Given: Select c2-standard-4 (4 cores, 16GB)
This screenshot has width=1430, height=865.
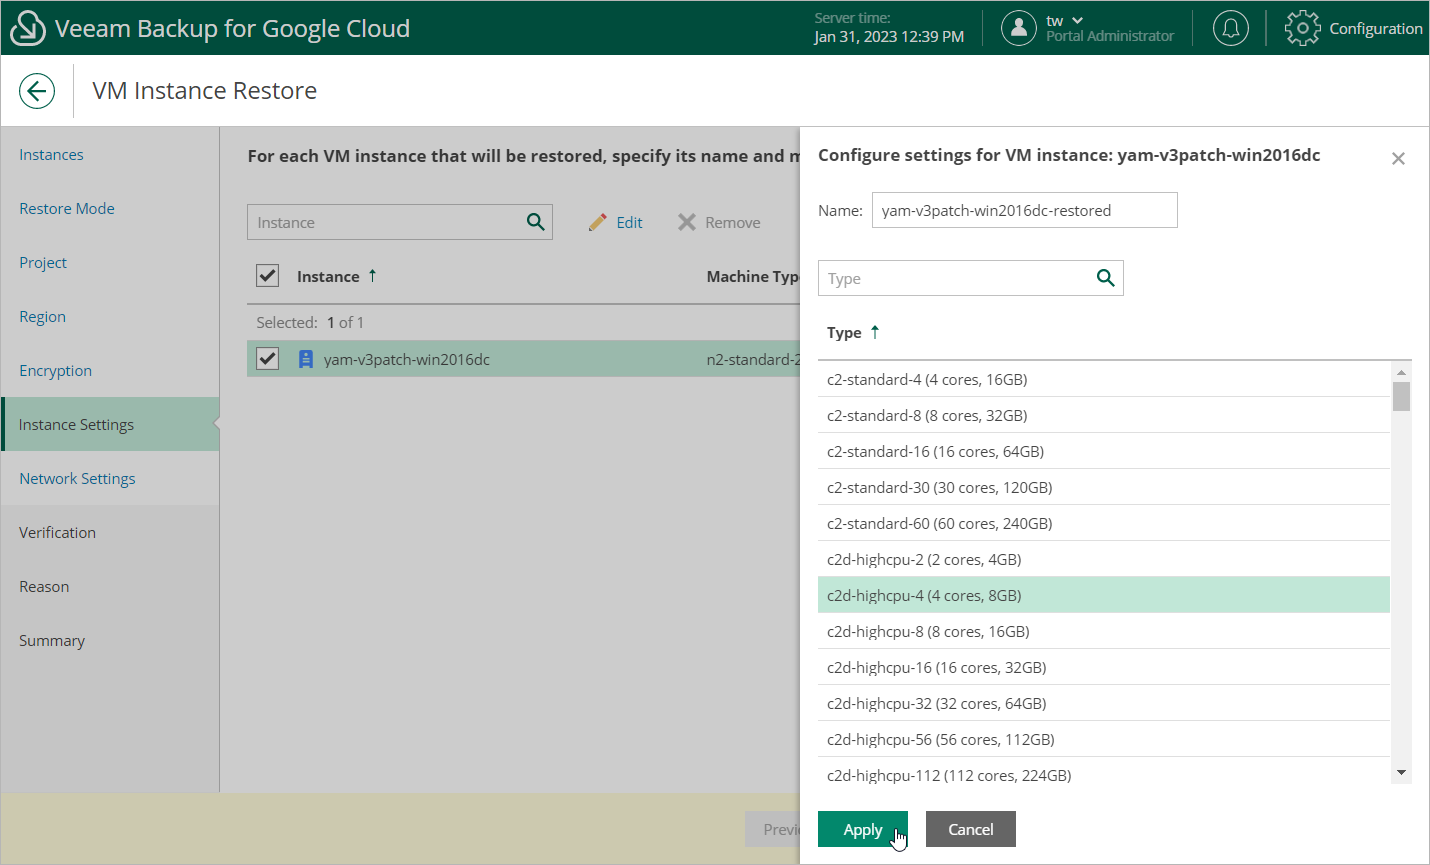Looking at the screenshot, I should point(1104,379).
